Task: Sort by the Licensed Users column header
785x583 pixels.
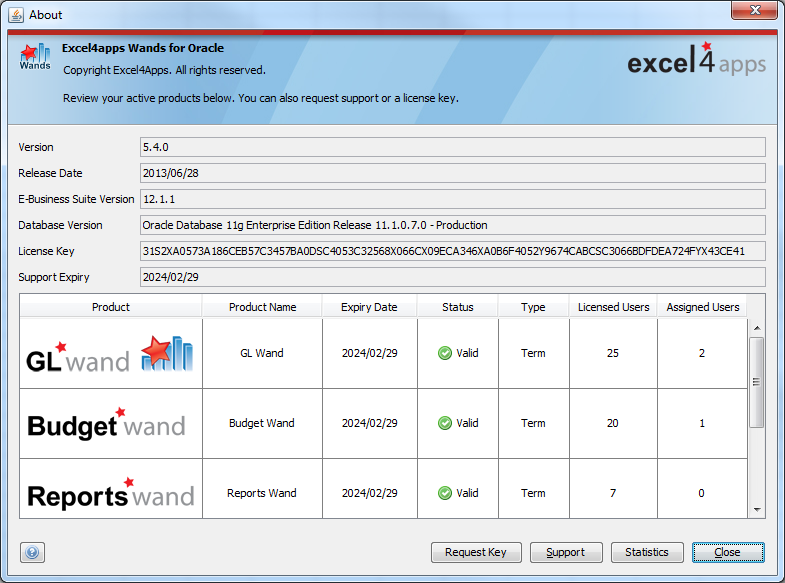Action: coord(613,307)
